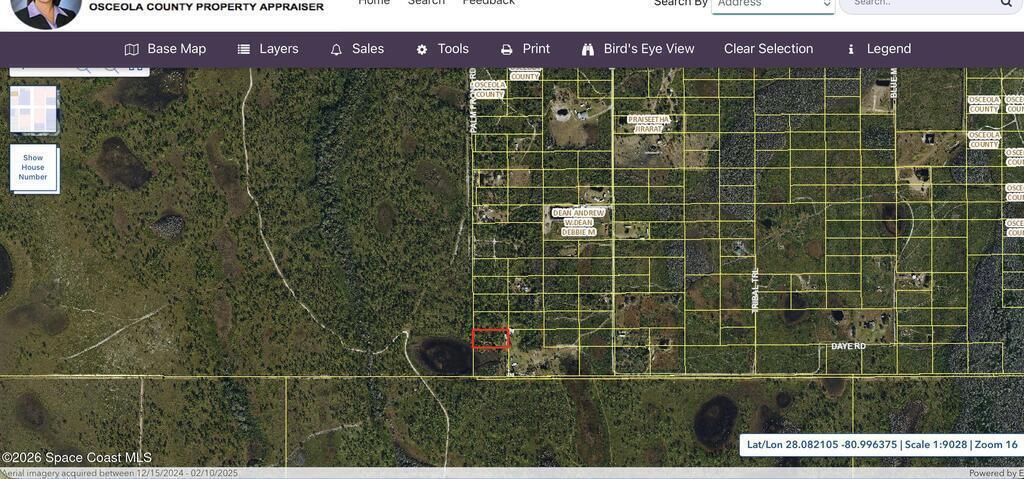Go to the Feedback link
Image resolution: width=1024 pixels, height=479 pixels.
pyautogui.click(x=488, y=3)
